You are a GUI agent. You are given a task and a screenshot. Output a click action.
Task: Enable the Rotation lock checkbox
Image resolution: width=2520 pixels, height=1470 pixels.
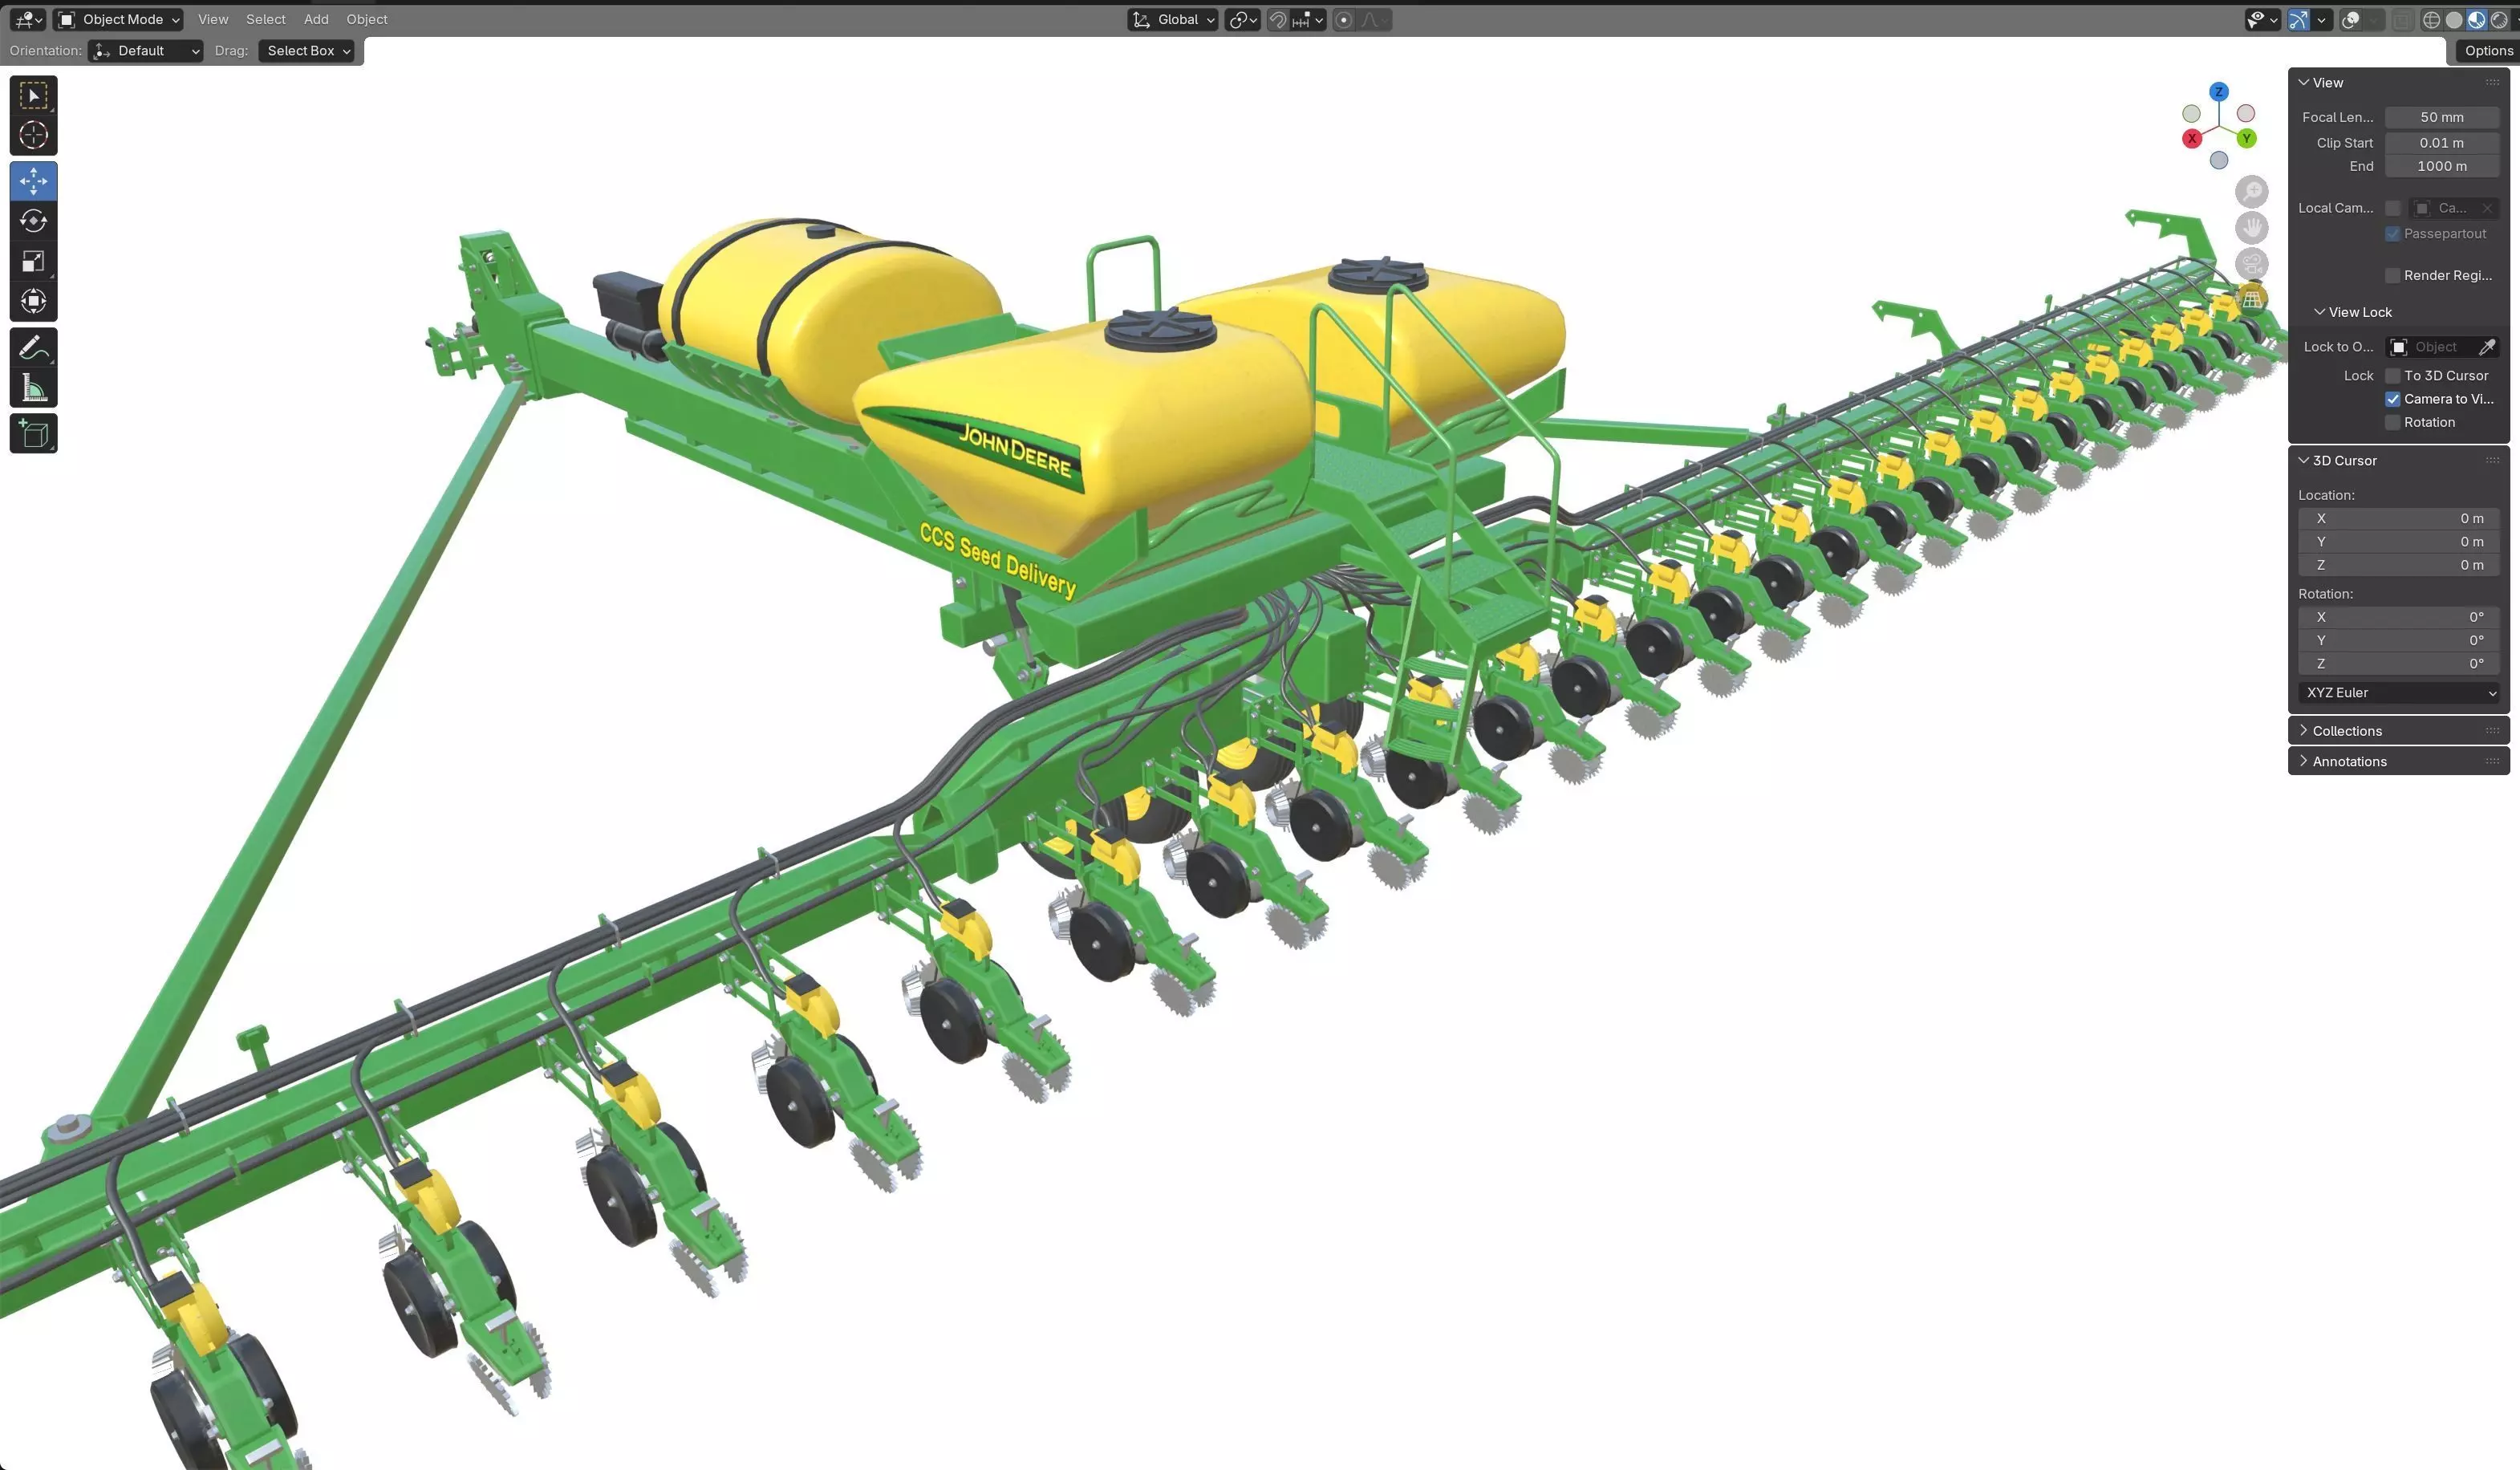tap(2393, 422)
